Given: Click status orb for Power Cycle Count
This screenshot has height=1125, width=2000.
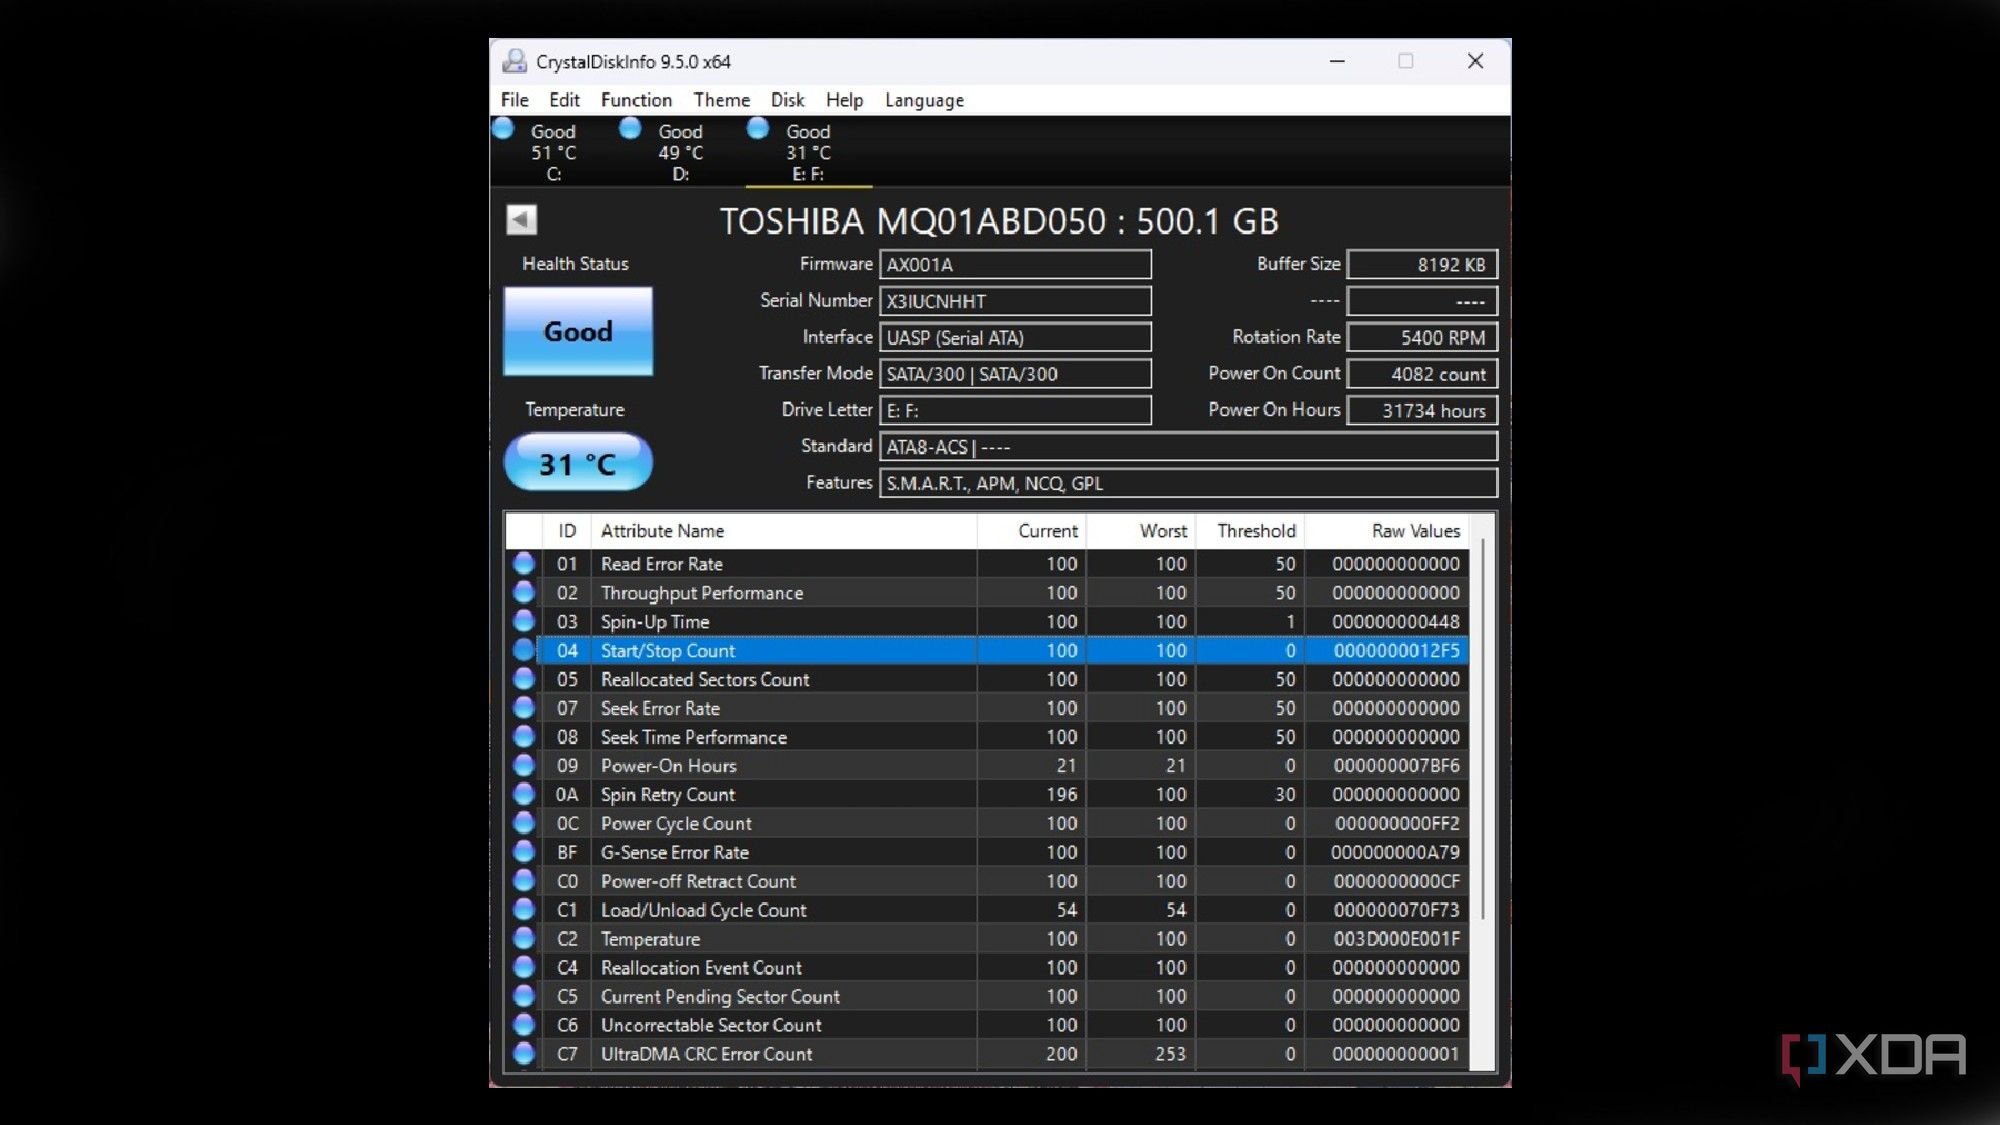Looking at the screenshot, I should (523, 823).
